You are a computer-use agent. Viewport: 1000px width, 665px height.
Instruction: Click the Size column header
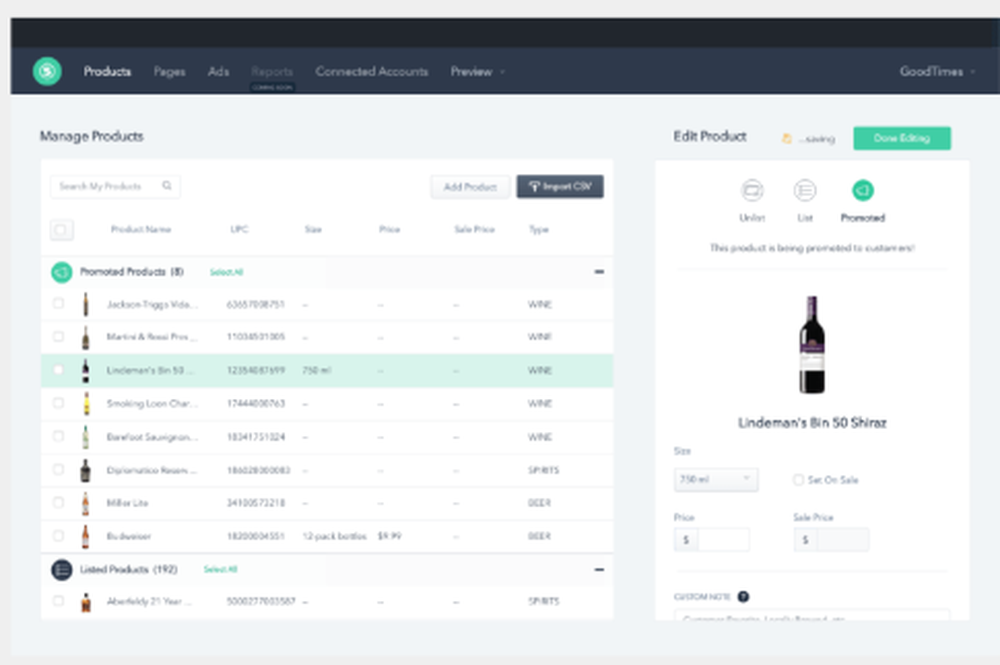point(313,230)
